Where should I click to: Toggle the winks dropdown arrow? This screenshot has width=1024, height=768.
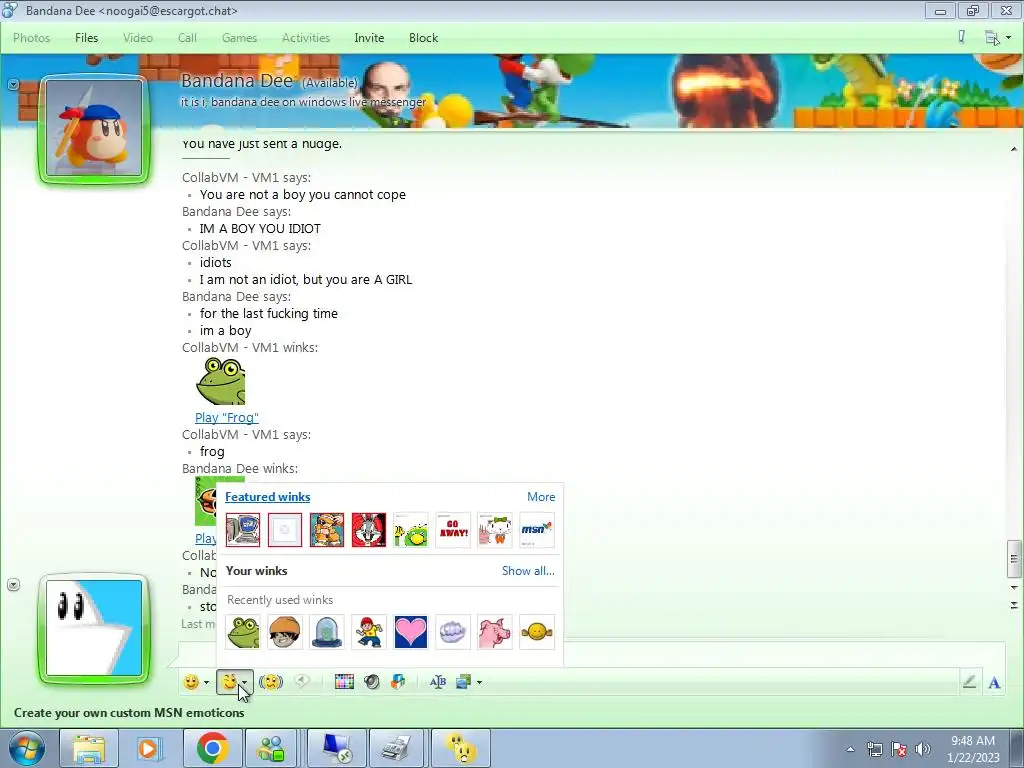coord(244,682)
